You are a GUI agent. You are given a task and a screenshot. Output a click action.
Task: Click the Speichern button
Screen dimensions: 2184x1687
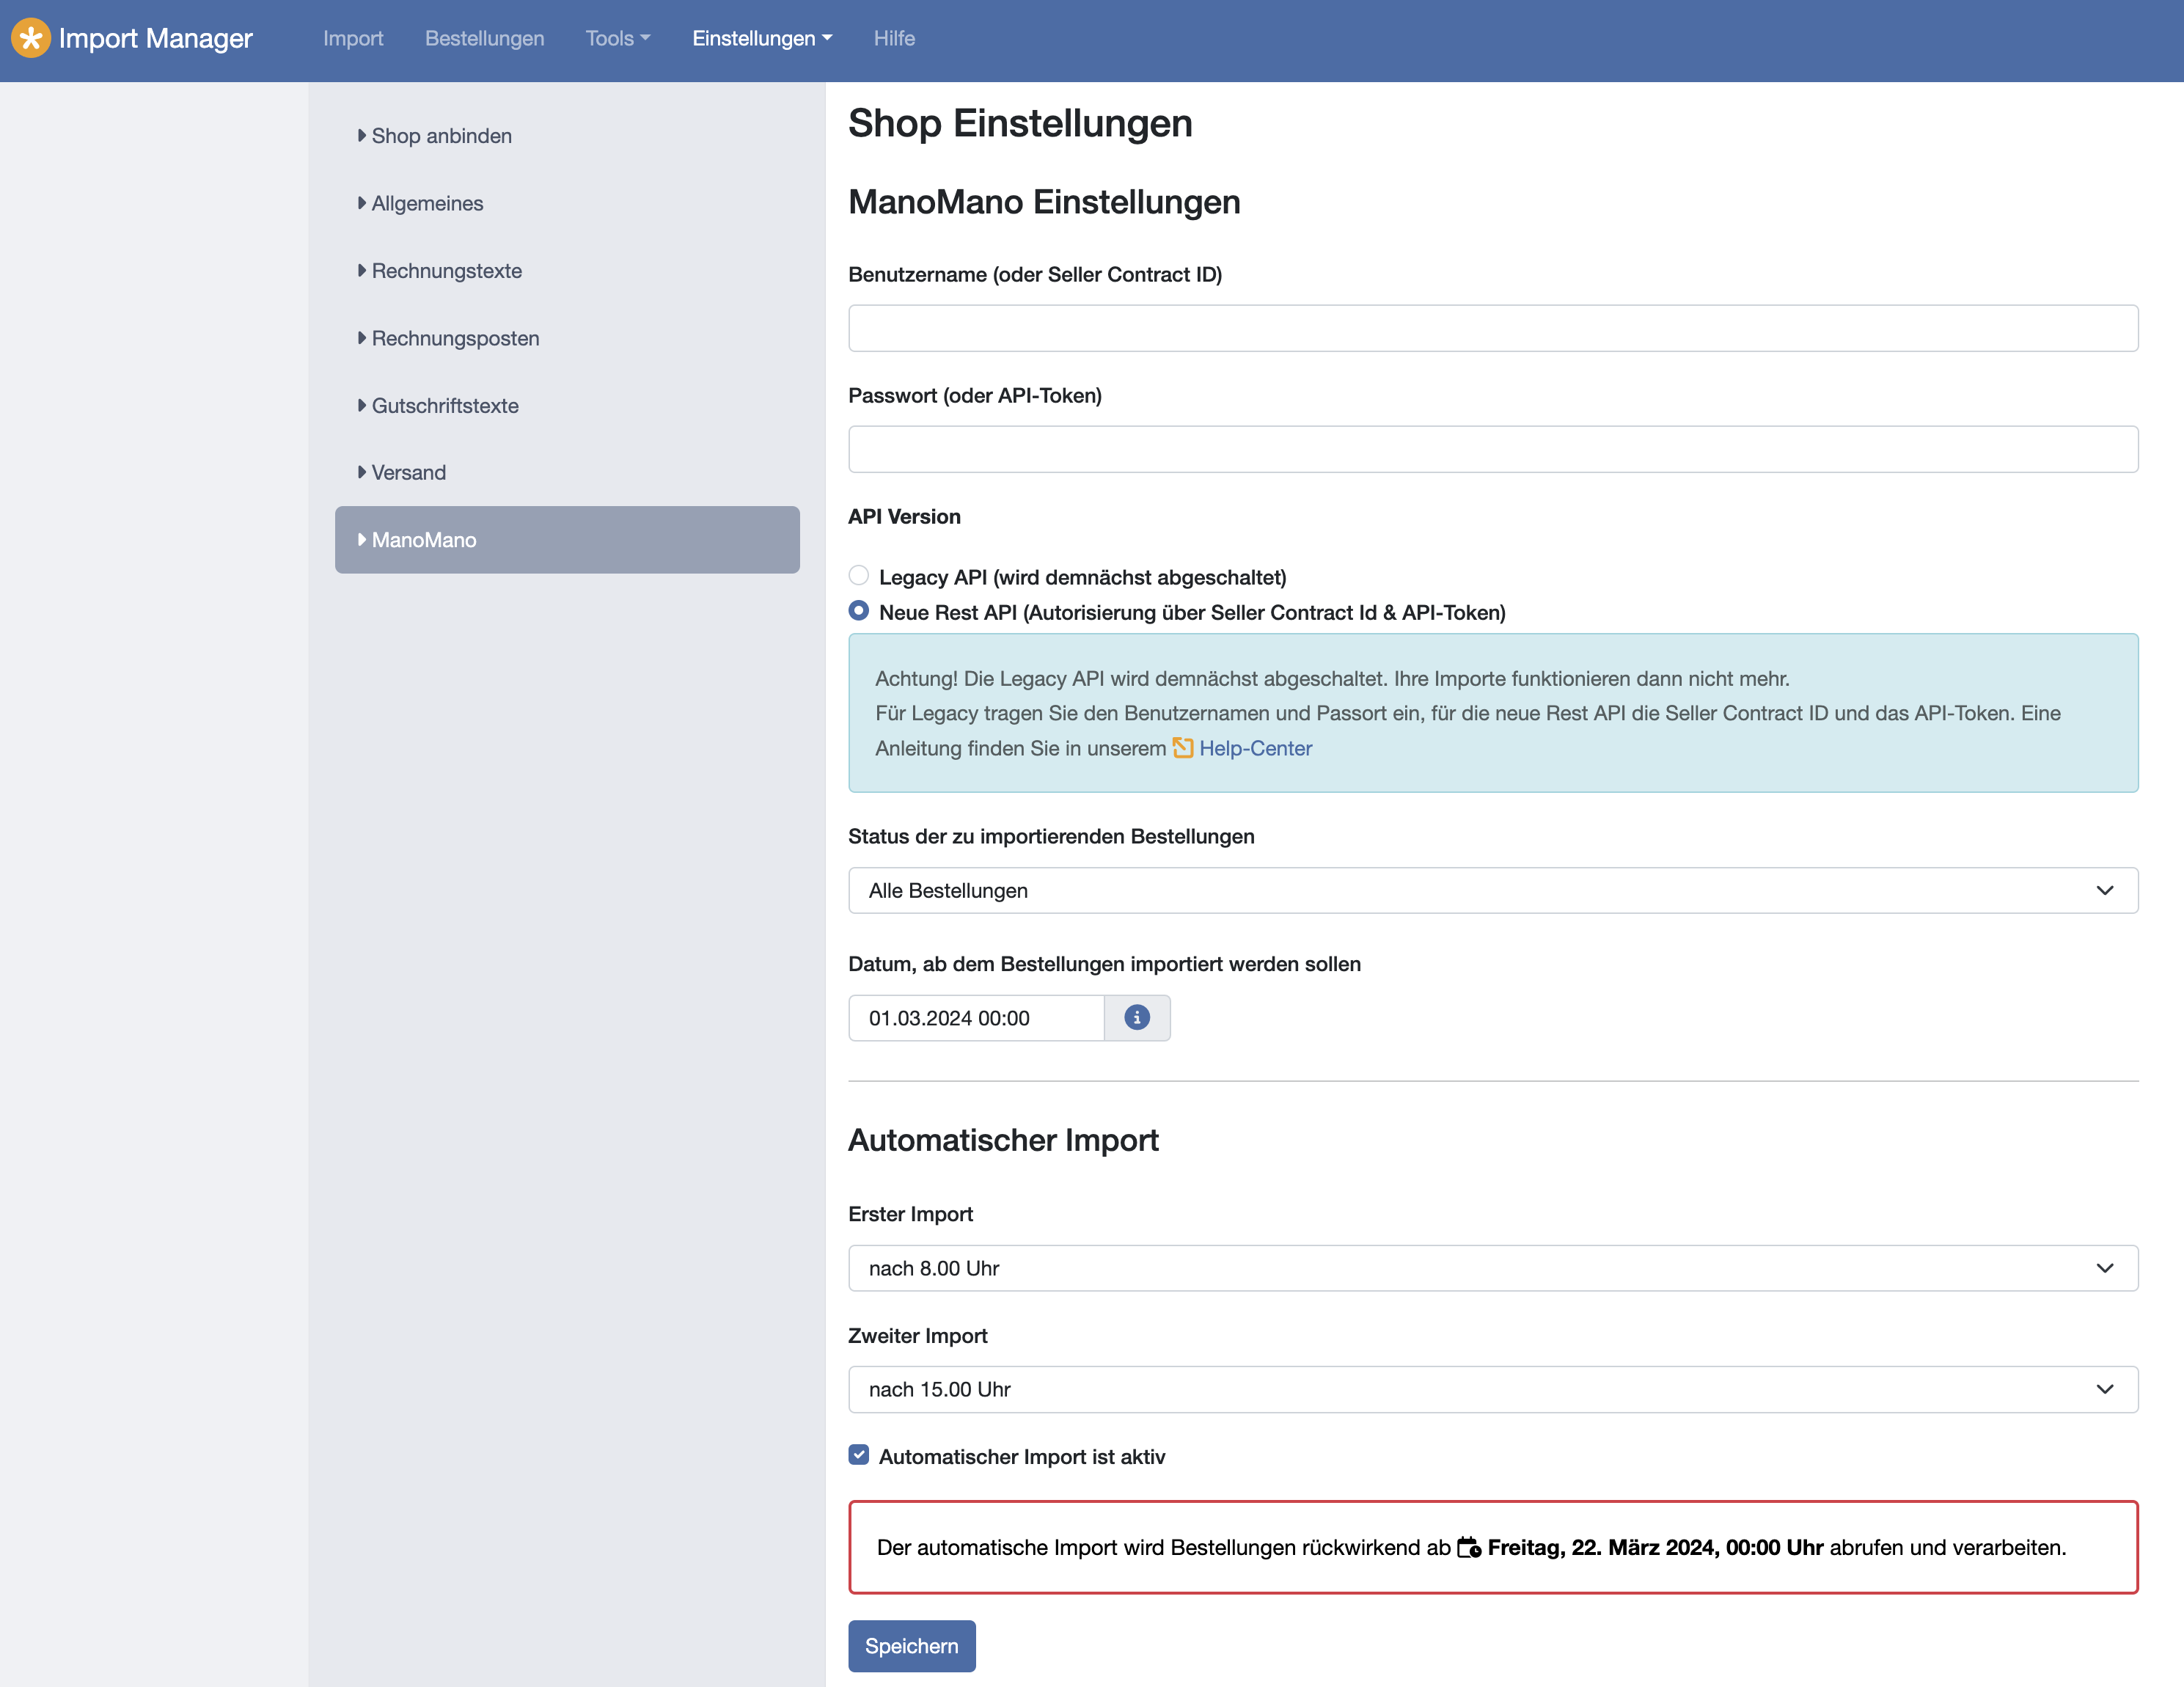coord(912,1646)
